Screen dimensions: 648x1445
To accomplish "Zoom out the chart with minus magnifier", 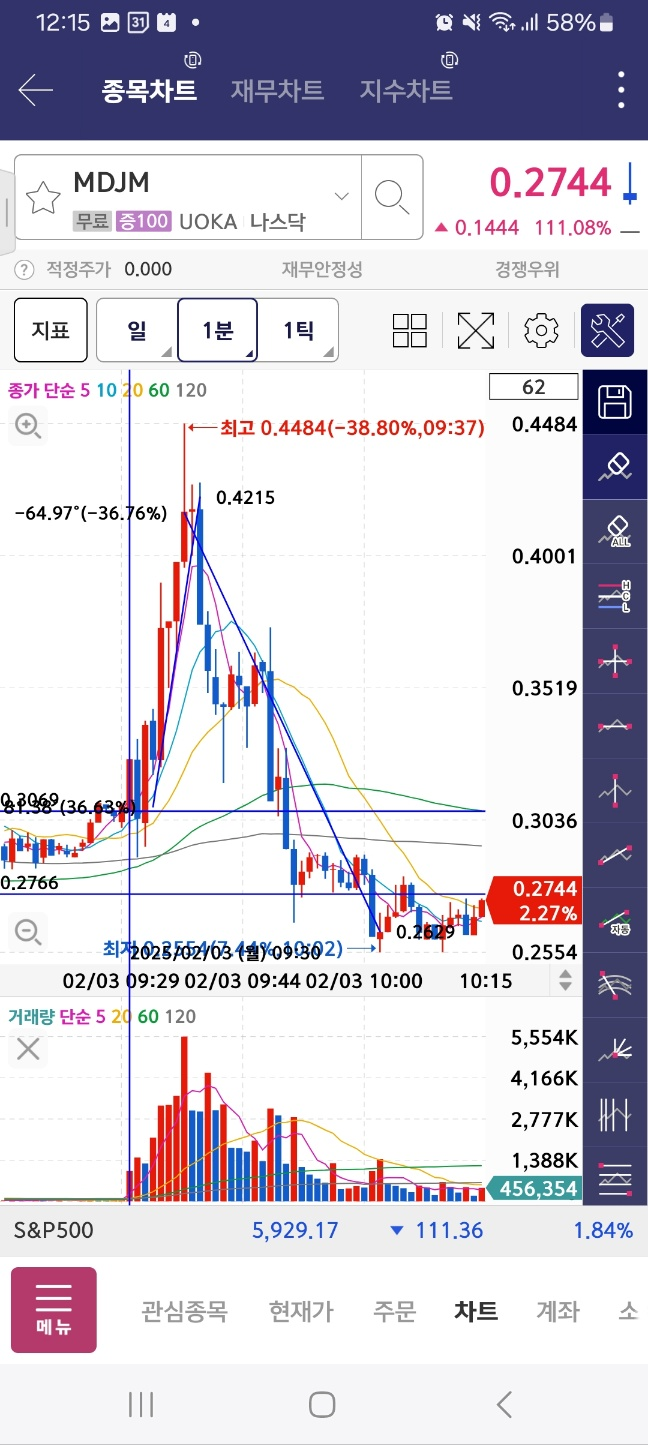I will [x=28, y=932].
